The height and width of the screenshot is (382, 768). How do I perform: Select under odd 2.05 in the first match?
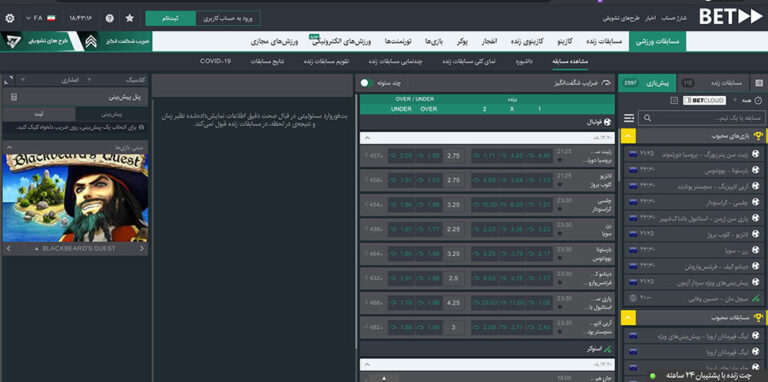(x=402, y=156)
